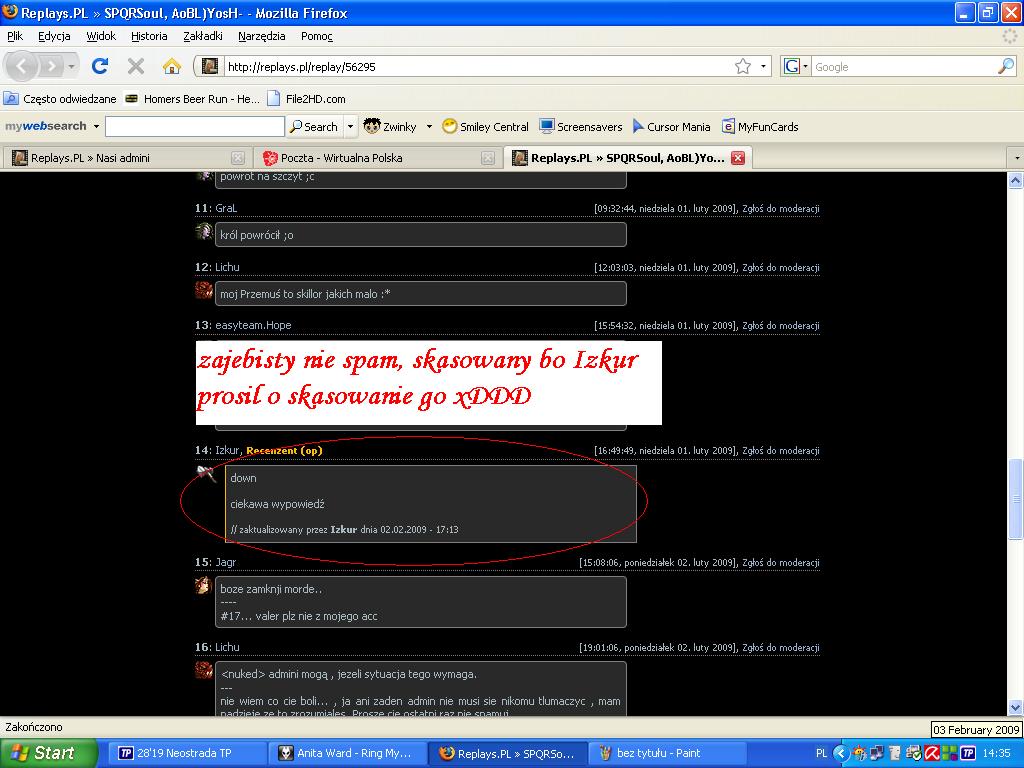Click the MyFunCards toolbar icon

[728, 127]
